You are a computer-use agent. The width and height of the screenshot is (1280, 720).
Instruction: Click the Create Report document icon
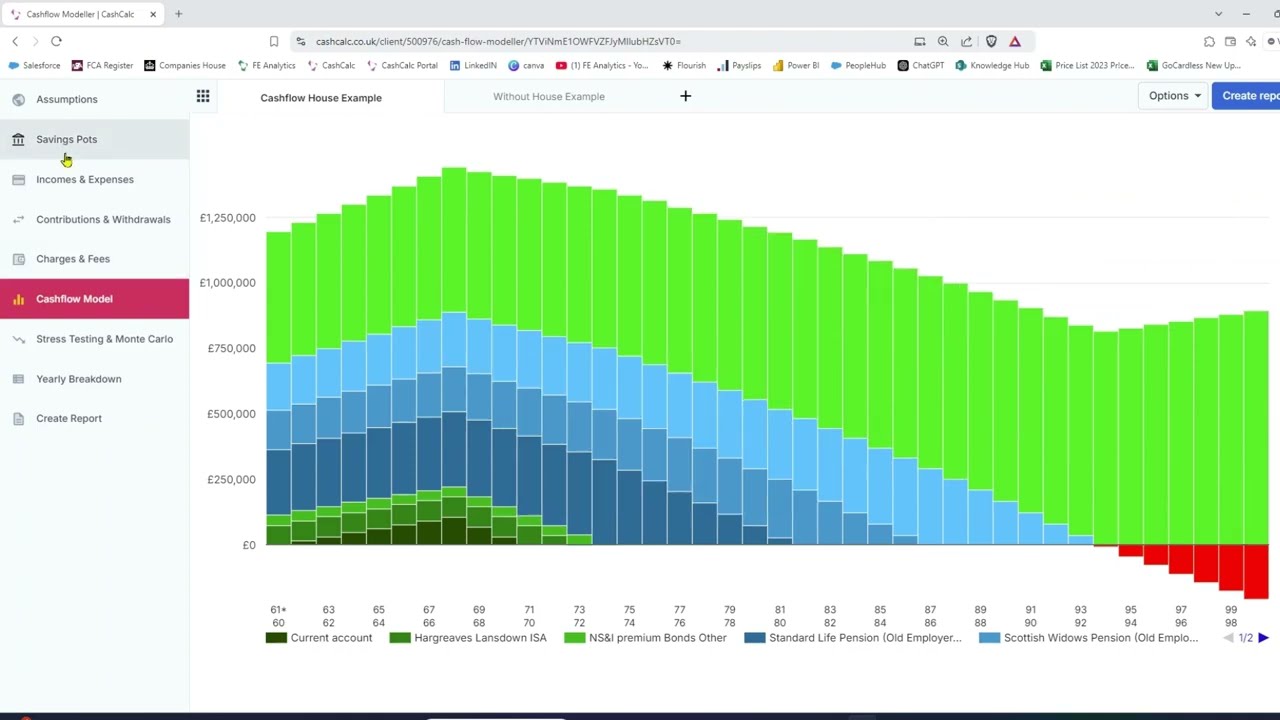[18, 418]
